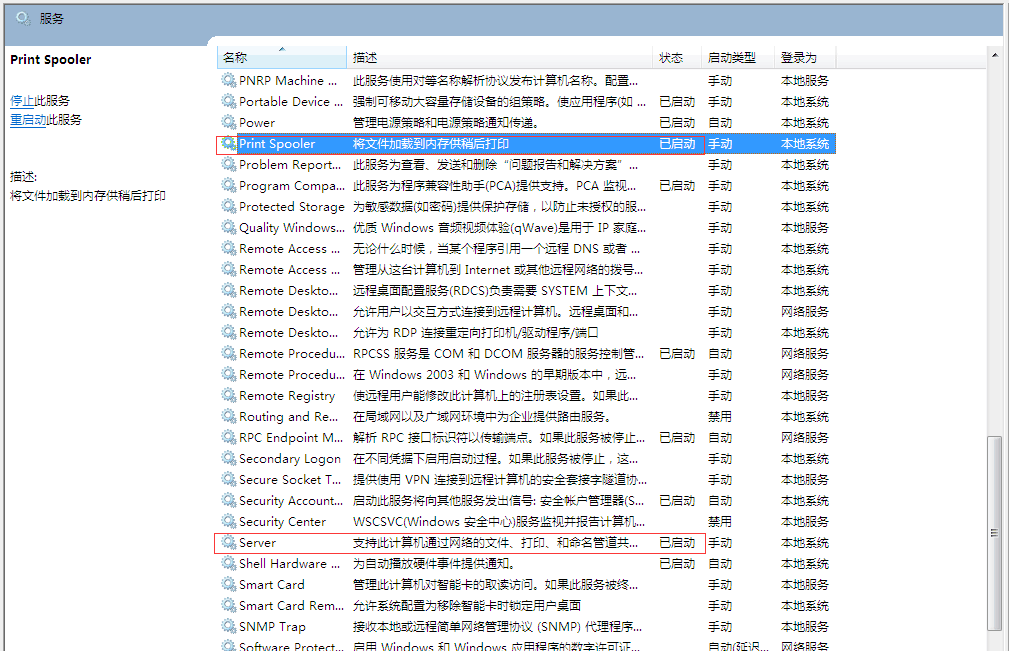This screenshot has height=651, width=1009.
Task: Click the Secure Socket T... gear icon
Action: [x=228, y=479]
